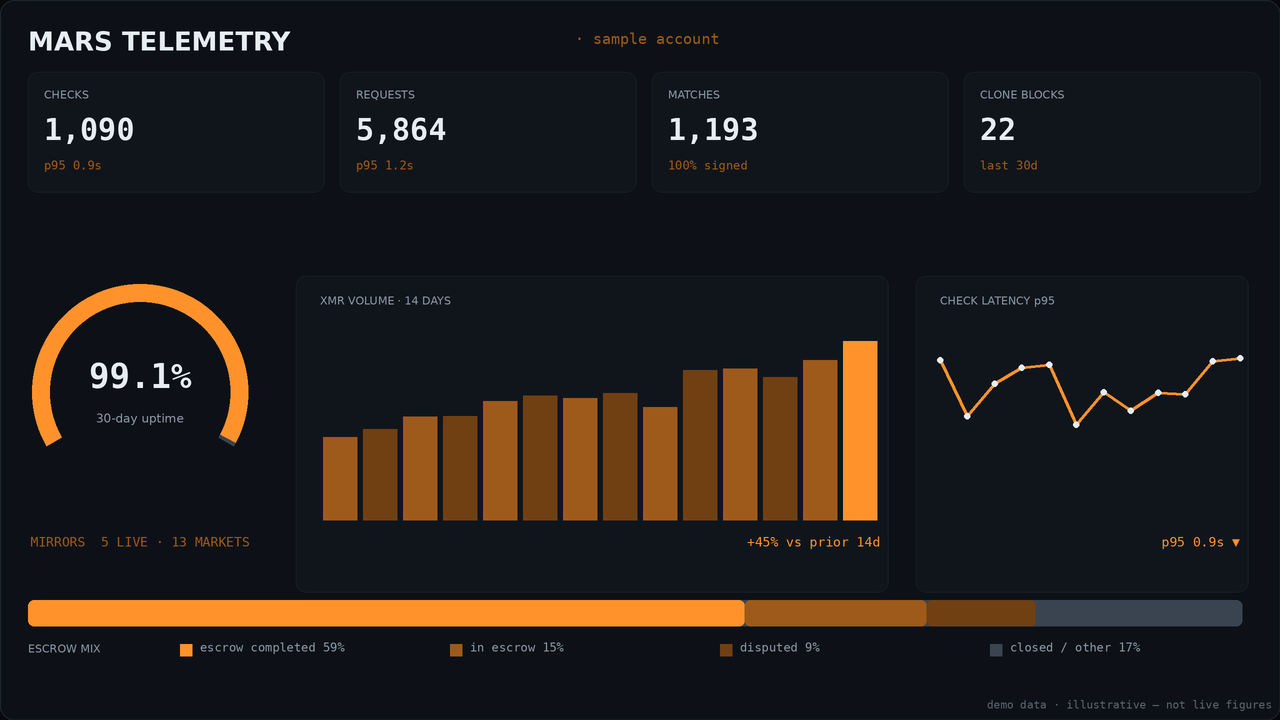Click the down triangle after the latency "p95 0.9s"
Screen dimensions: 1280x720
1236,542
